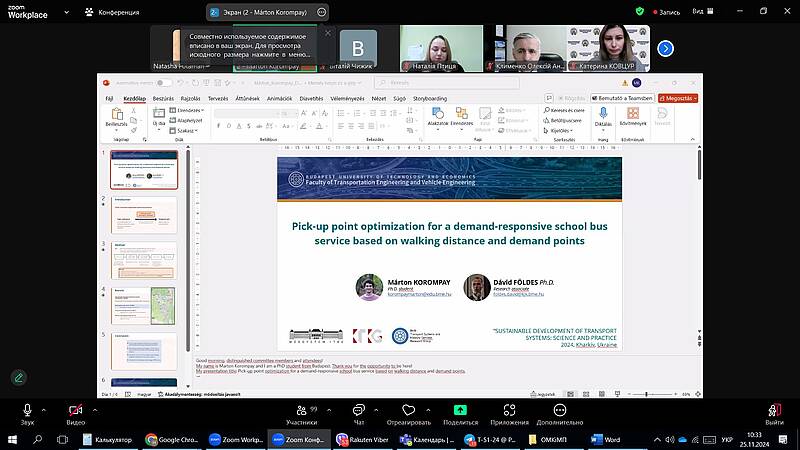Open the Отреагировать reactions button
Viewport: 800px width, 450px height.
click(409, 414)
